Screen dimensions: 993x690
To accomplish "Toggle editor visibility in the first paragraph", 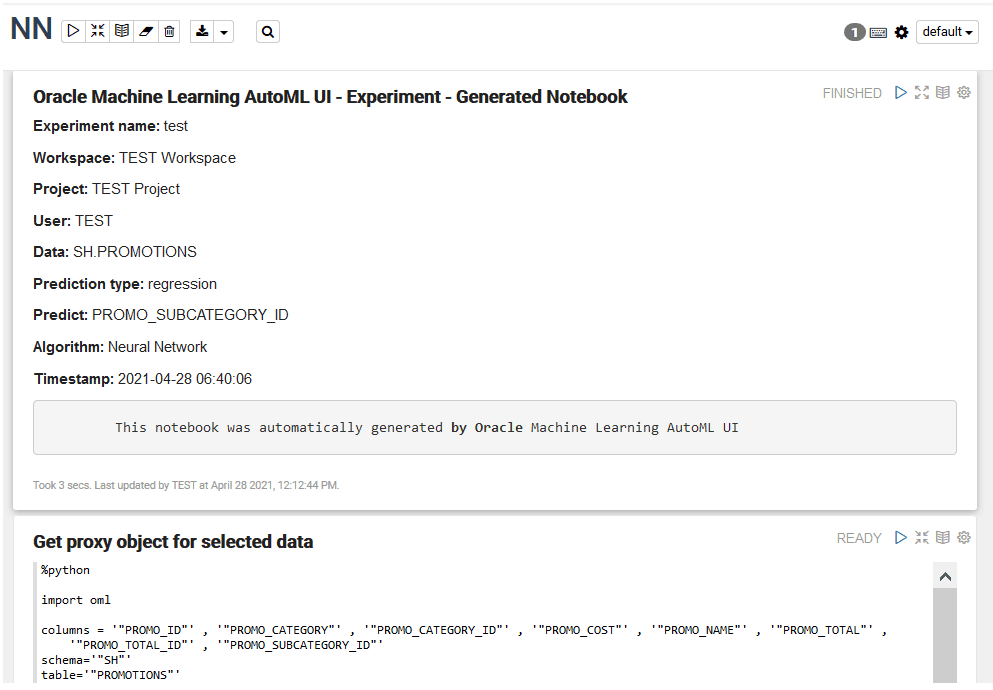I will (921, 92).
